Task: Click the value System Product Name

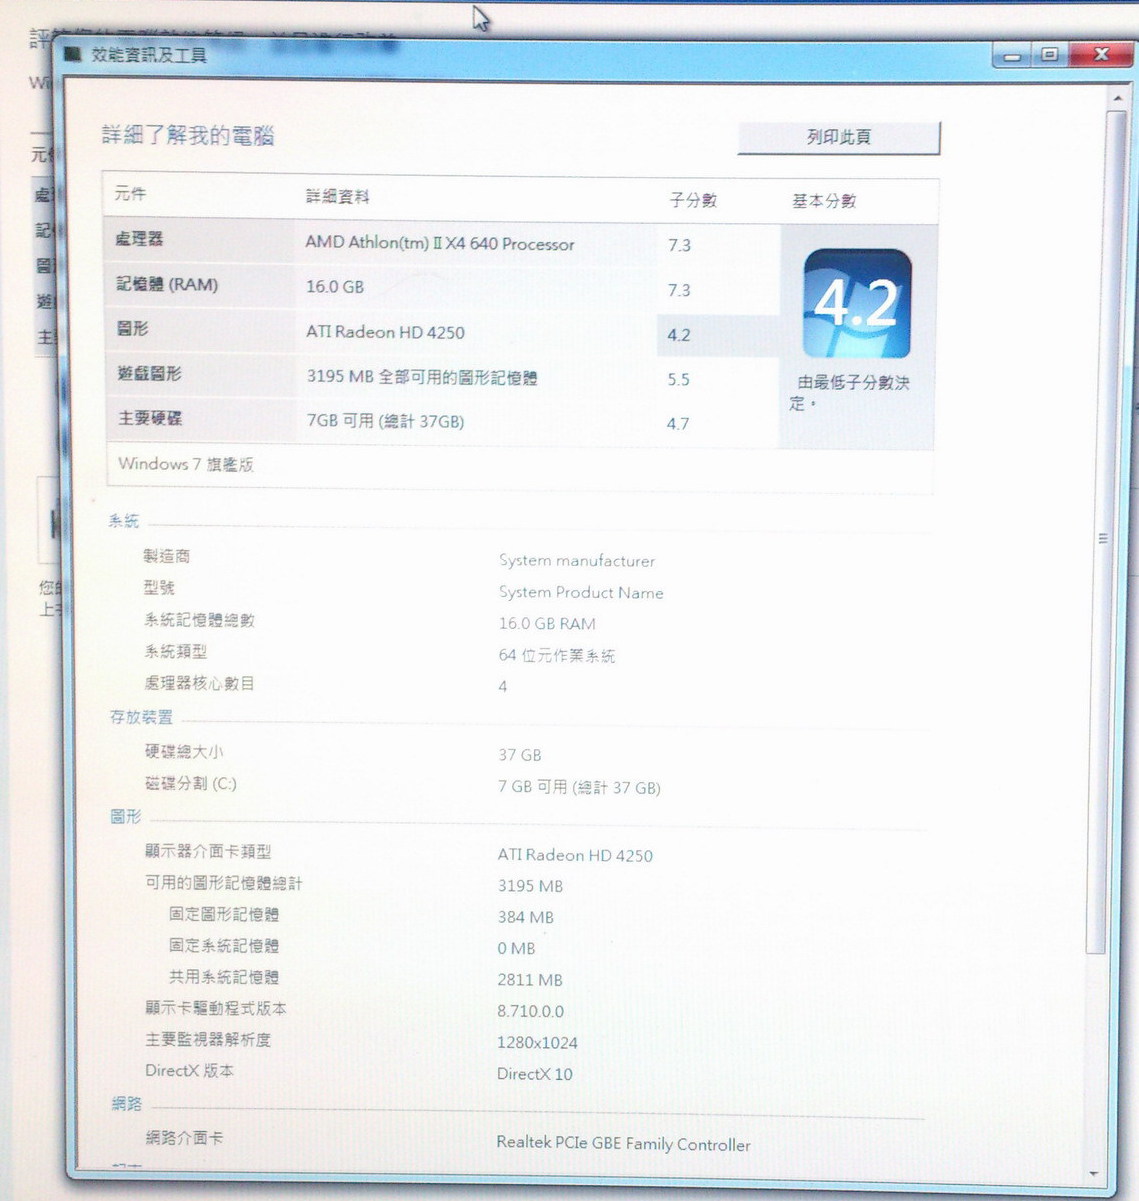Action: click(581, 593)
